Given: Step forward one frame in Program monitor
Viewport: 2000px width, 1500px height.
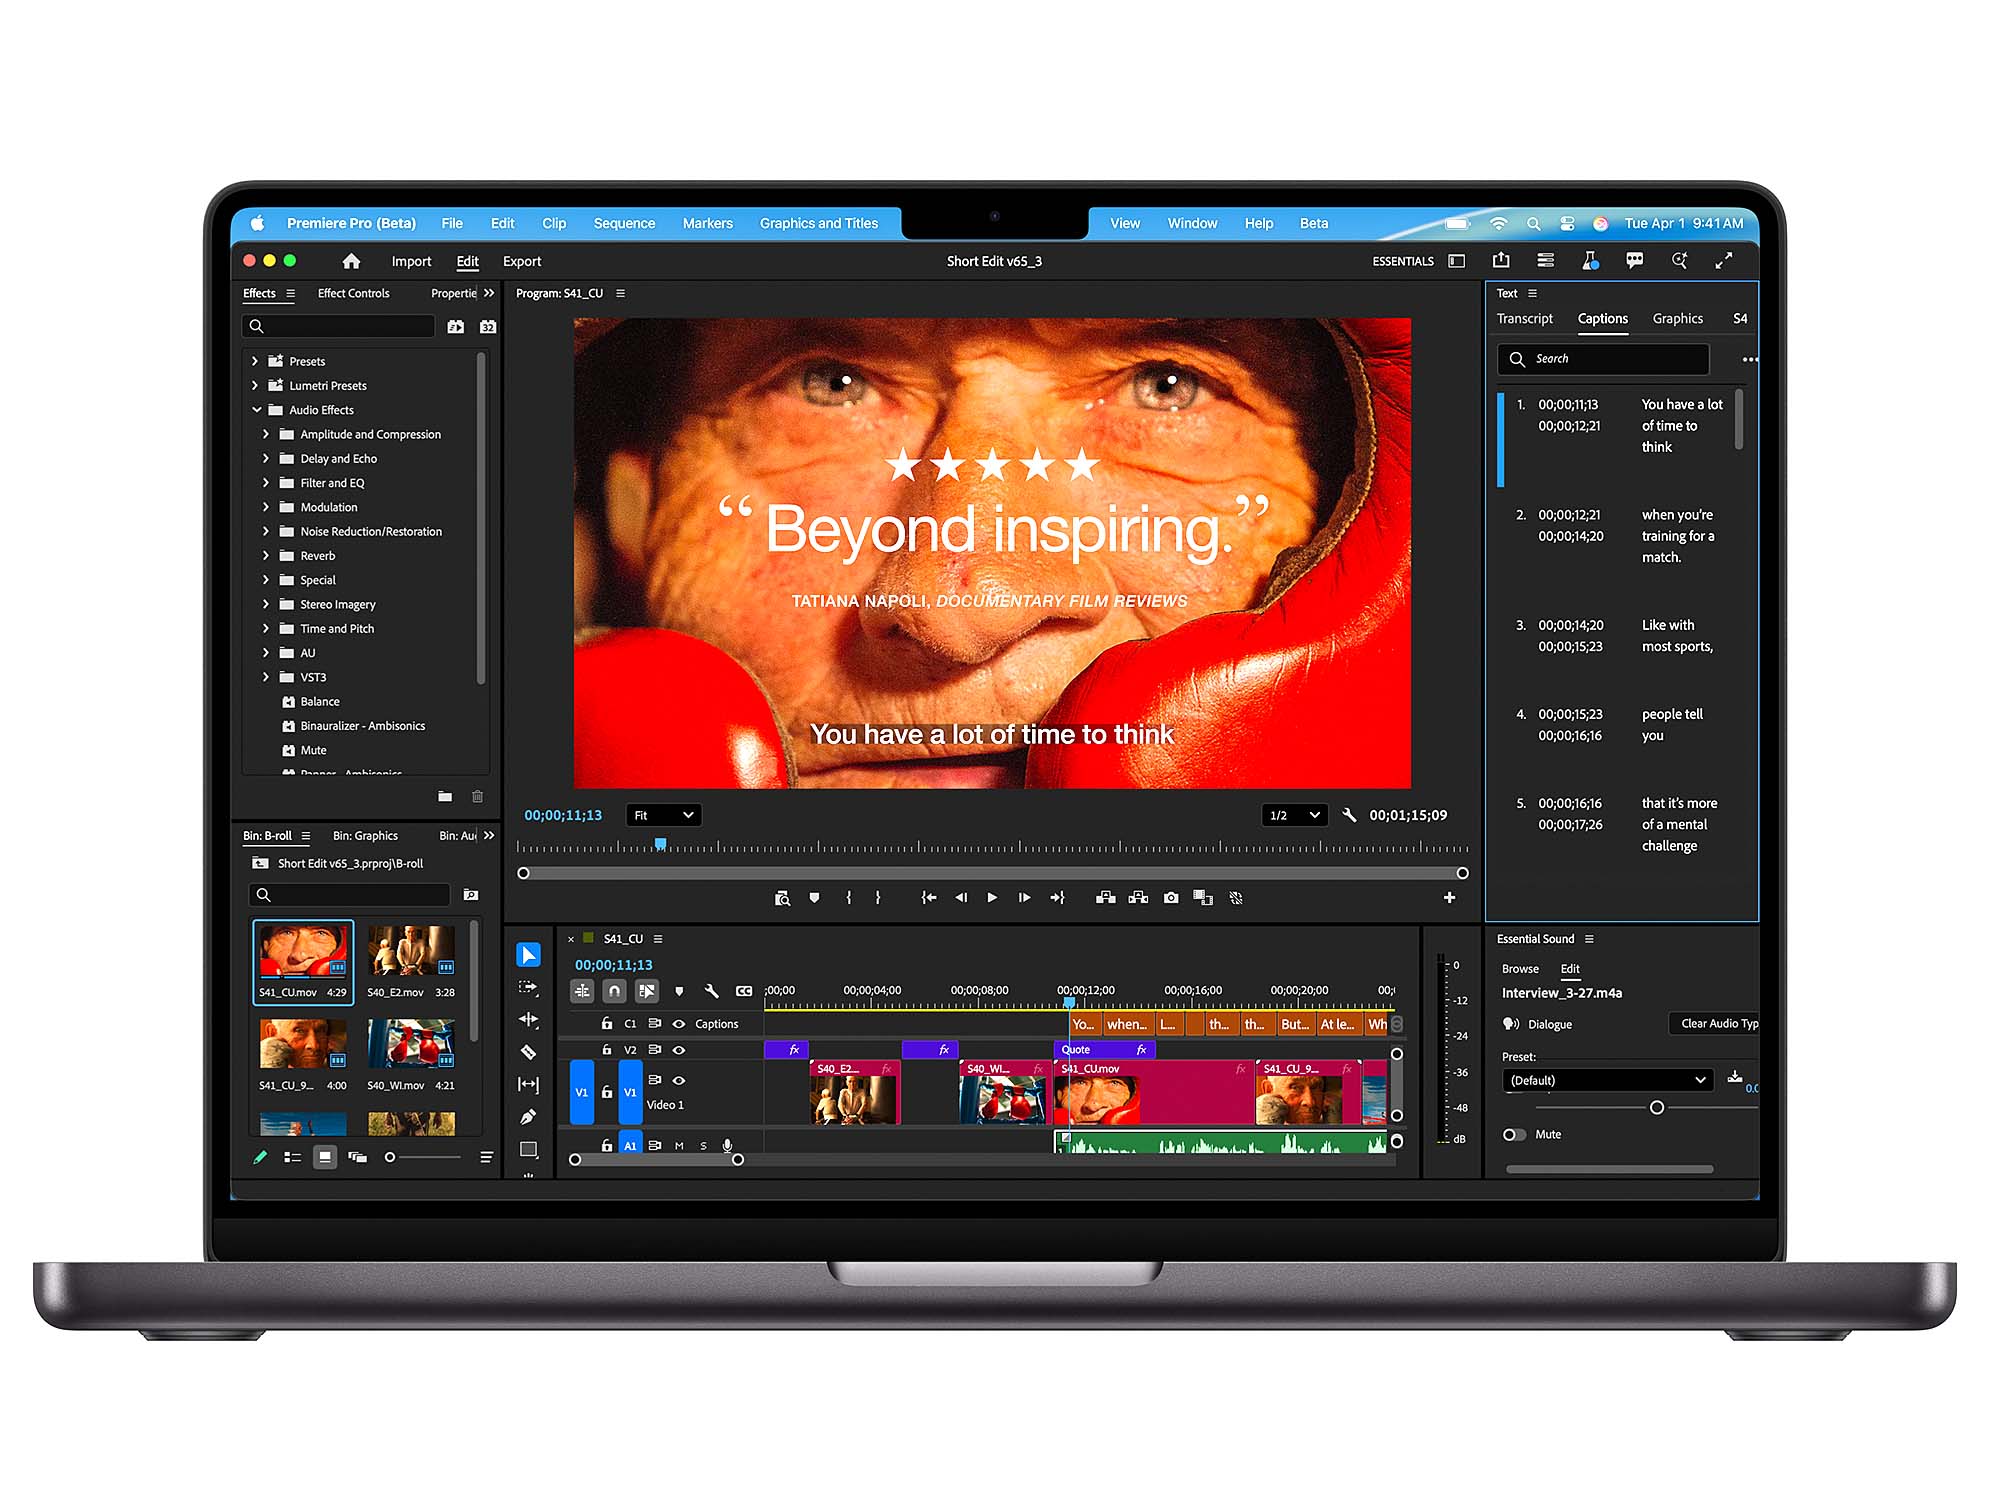Looking at the screenshot, I should point(1024,898).
